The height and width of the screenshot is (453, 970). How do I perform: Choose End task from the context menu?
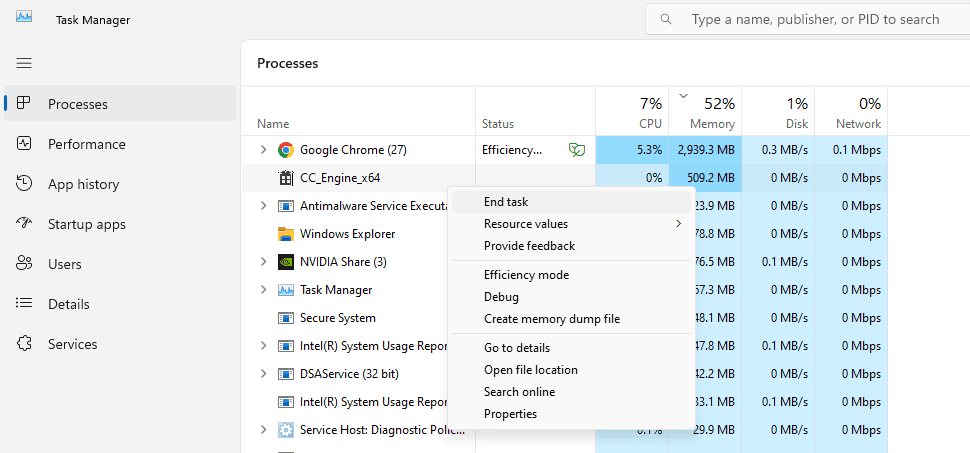pyautogui.click(x=571, y=202)
